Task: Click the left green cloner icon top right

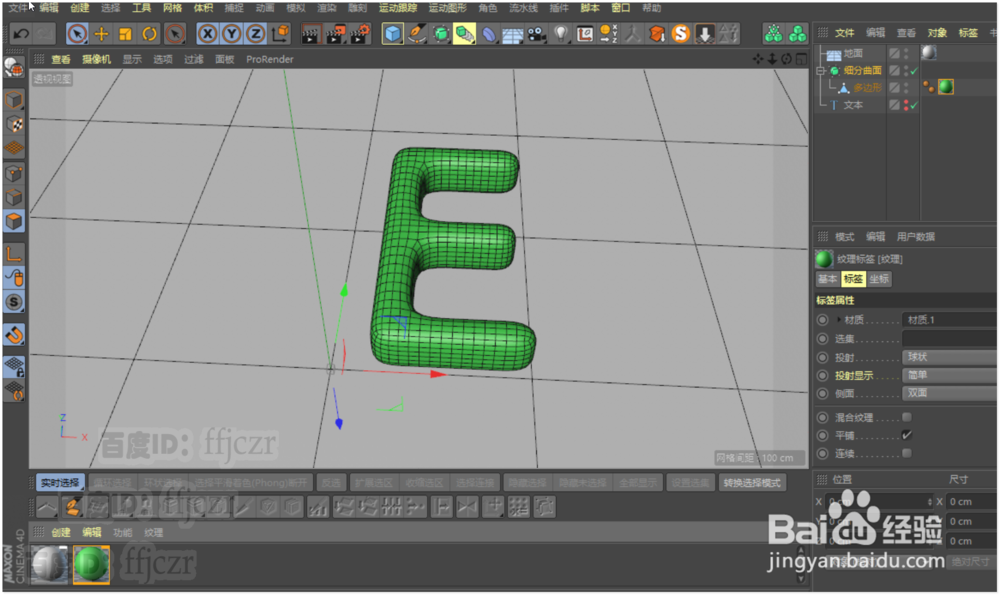Action: click(x=773, y=34)
